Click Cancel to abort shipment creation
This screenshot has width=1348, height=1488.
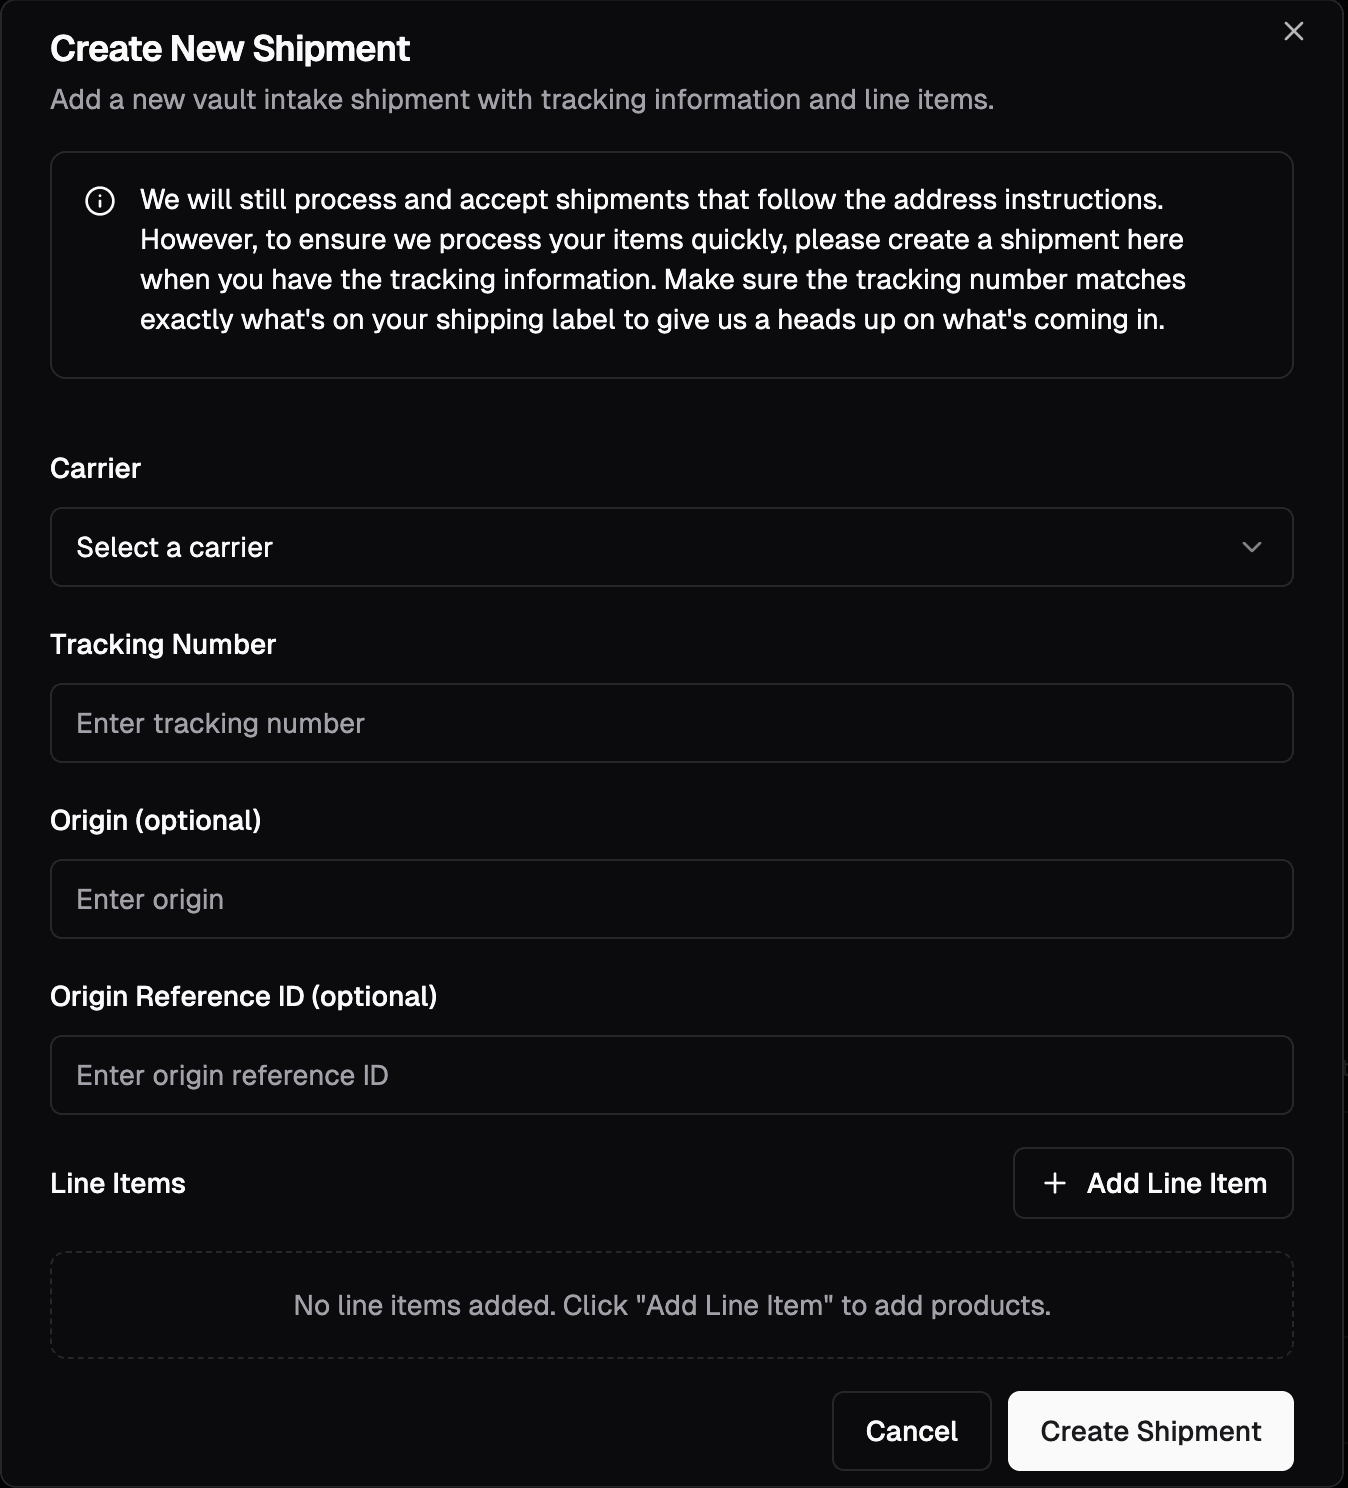(x=911, y=1430)
